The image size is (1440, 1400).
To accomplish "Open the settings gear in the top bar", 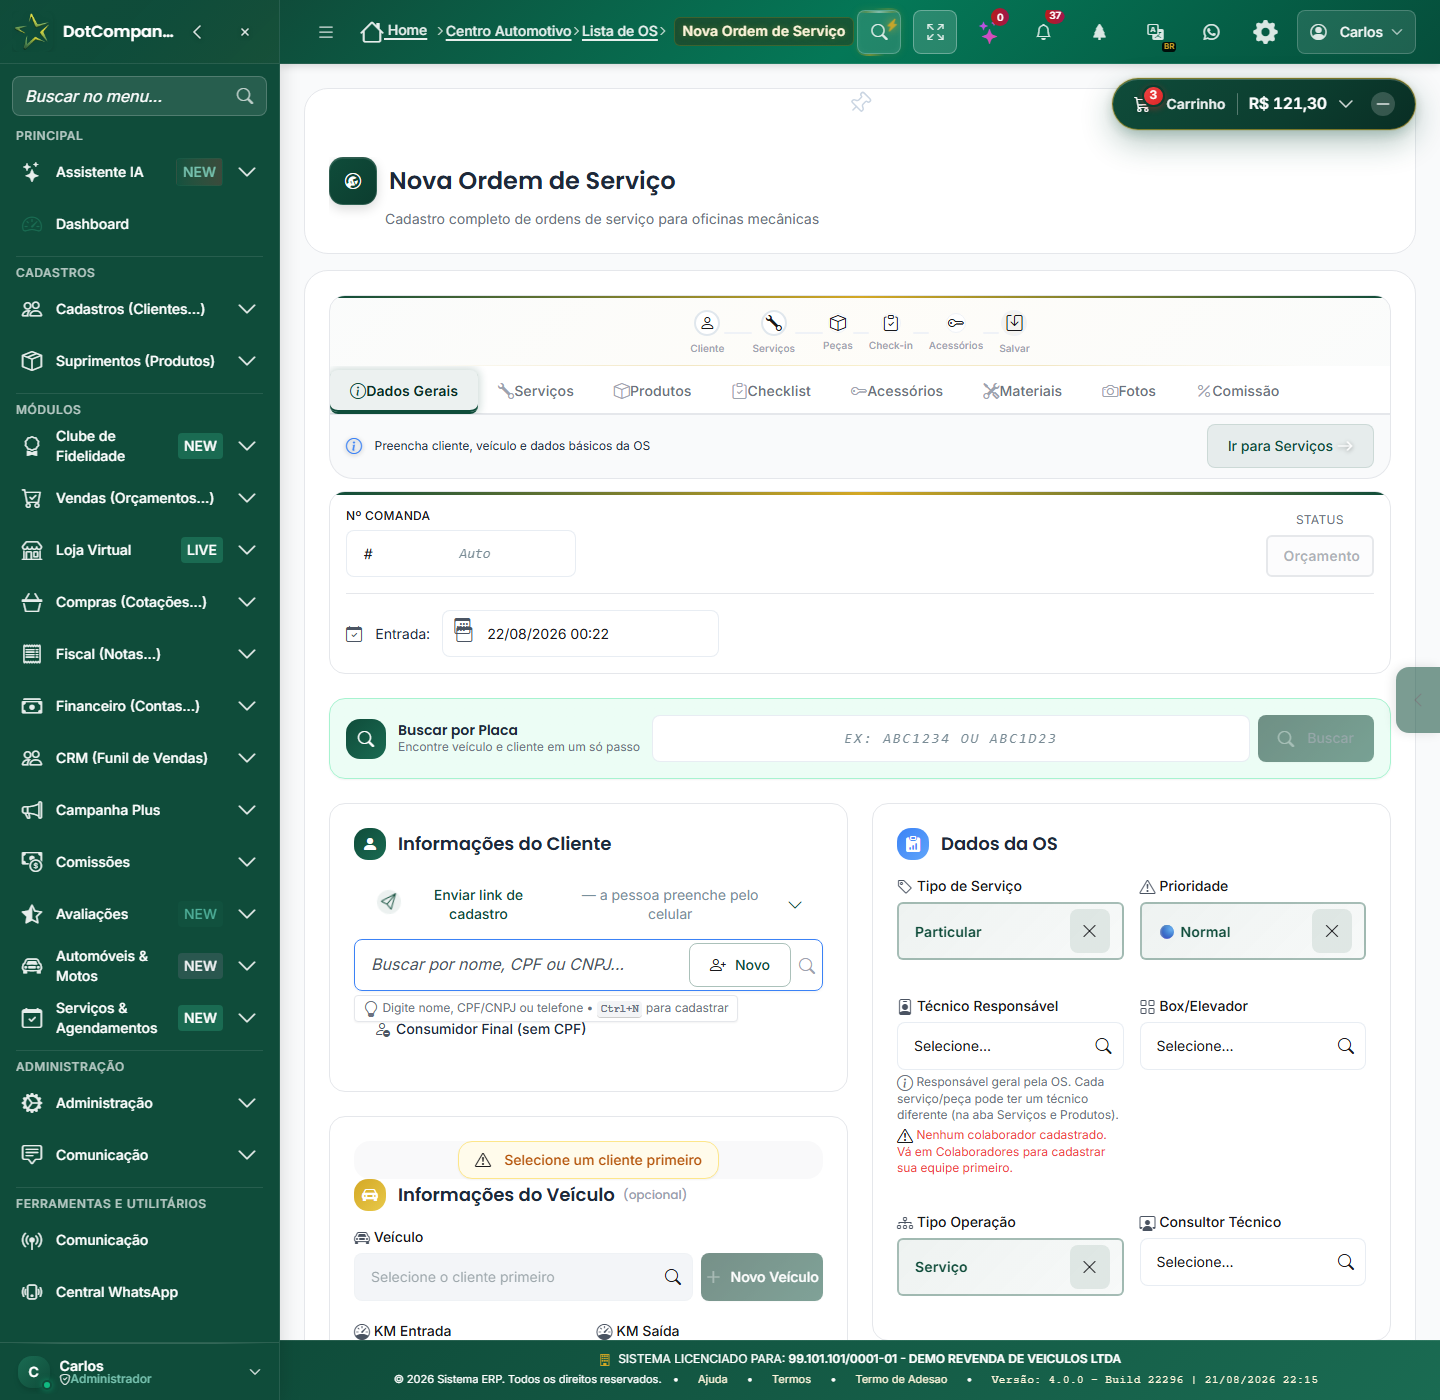I will coord(1265,32).
